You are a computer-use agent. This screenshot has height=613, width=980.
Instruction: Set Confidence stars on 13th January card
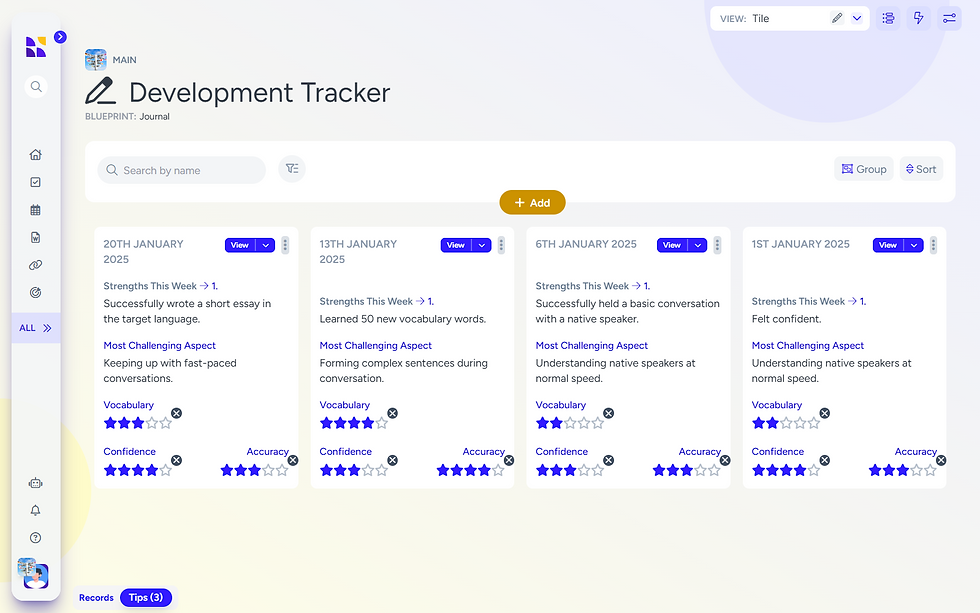click(354, 470)
